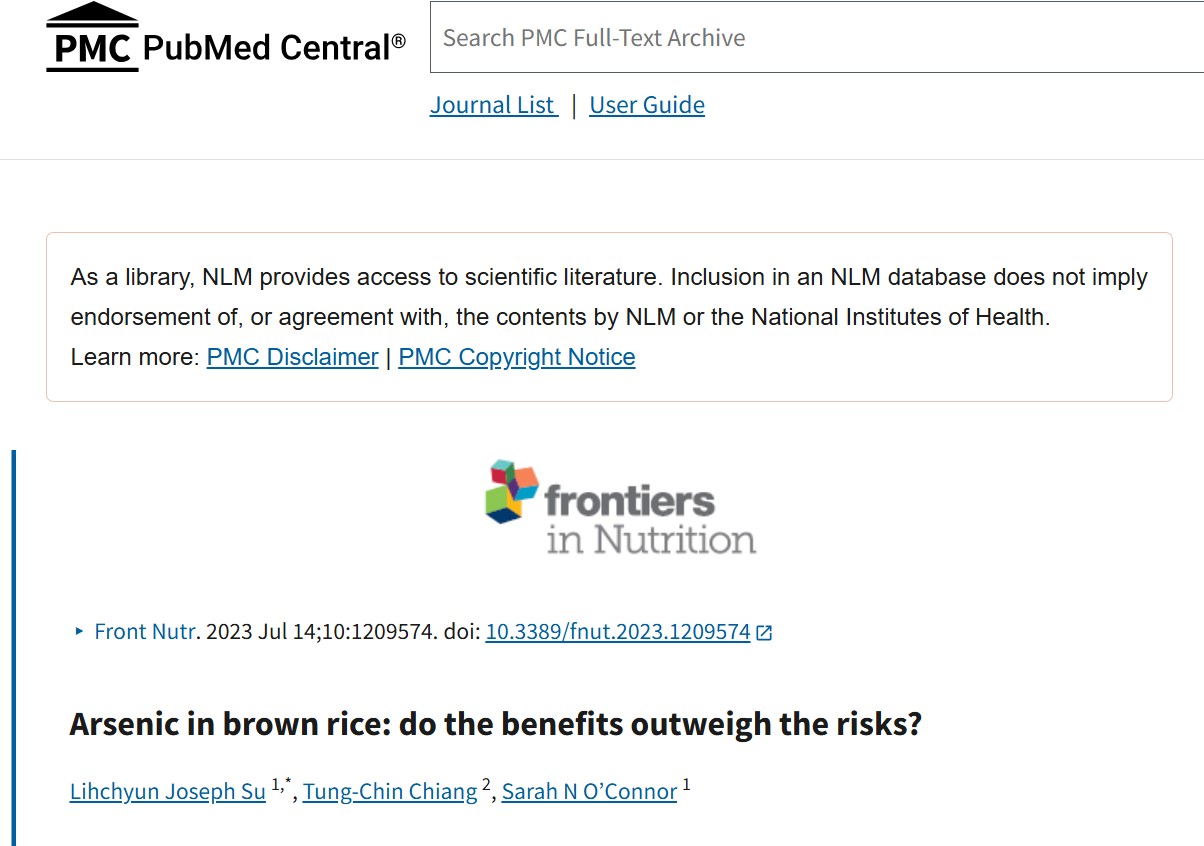Click the NLM disclaimer notice text
This screenshot has width=1204, height=846.
(x=608, y=297)
